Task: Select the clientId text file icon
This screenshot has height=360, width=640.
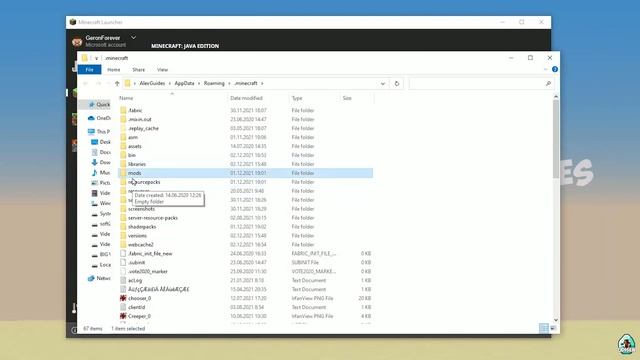Action: pos(123,307)
